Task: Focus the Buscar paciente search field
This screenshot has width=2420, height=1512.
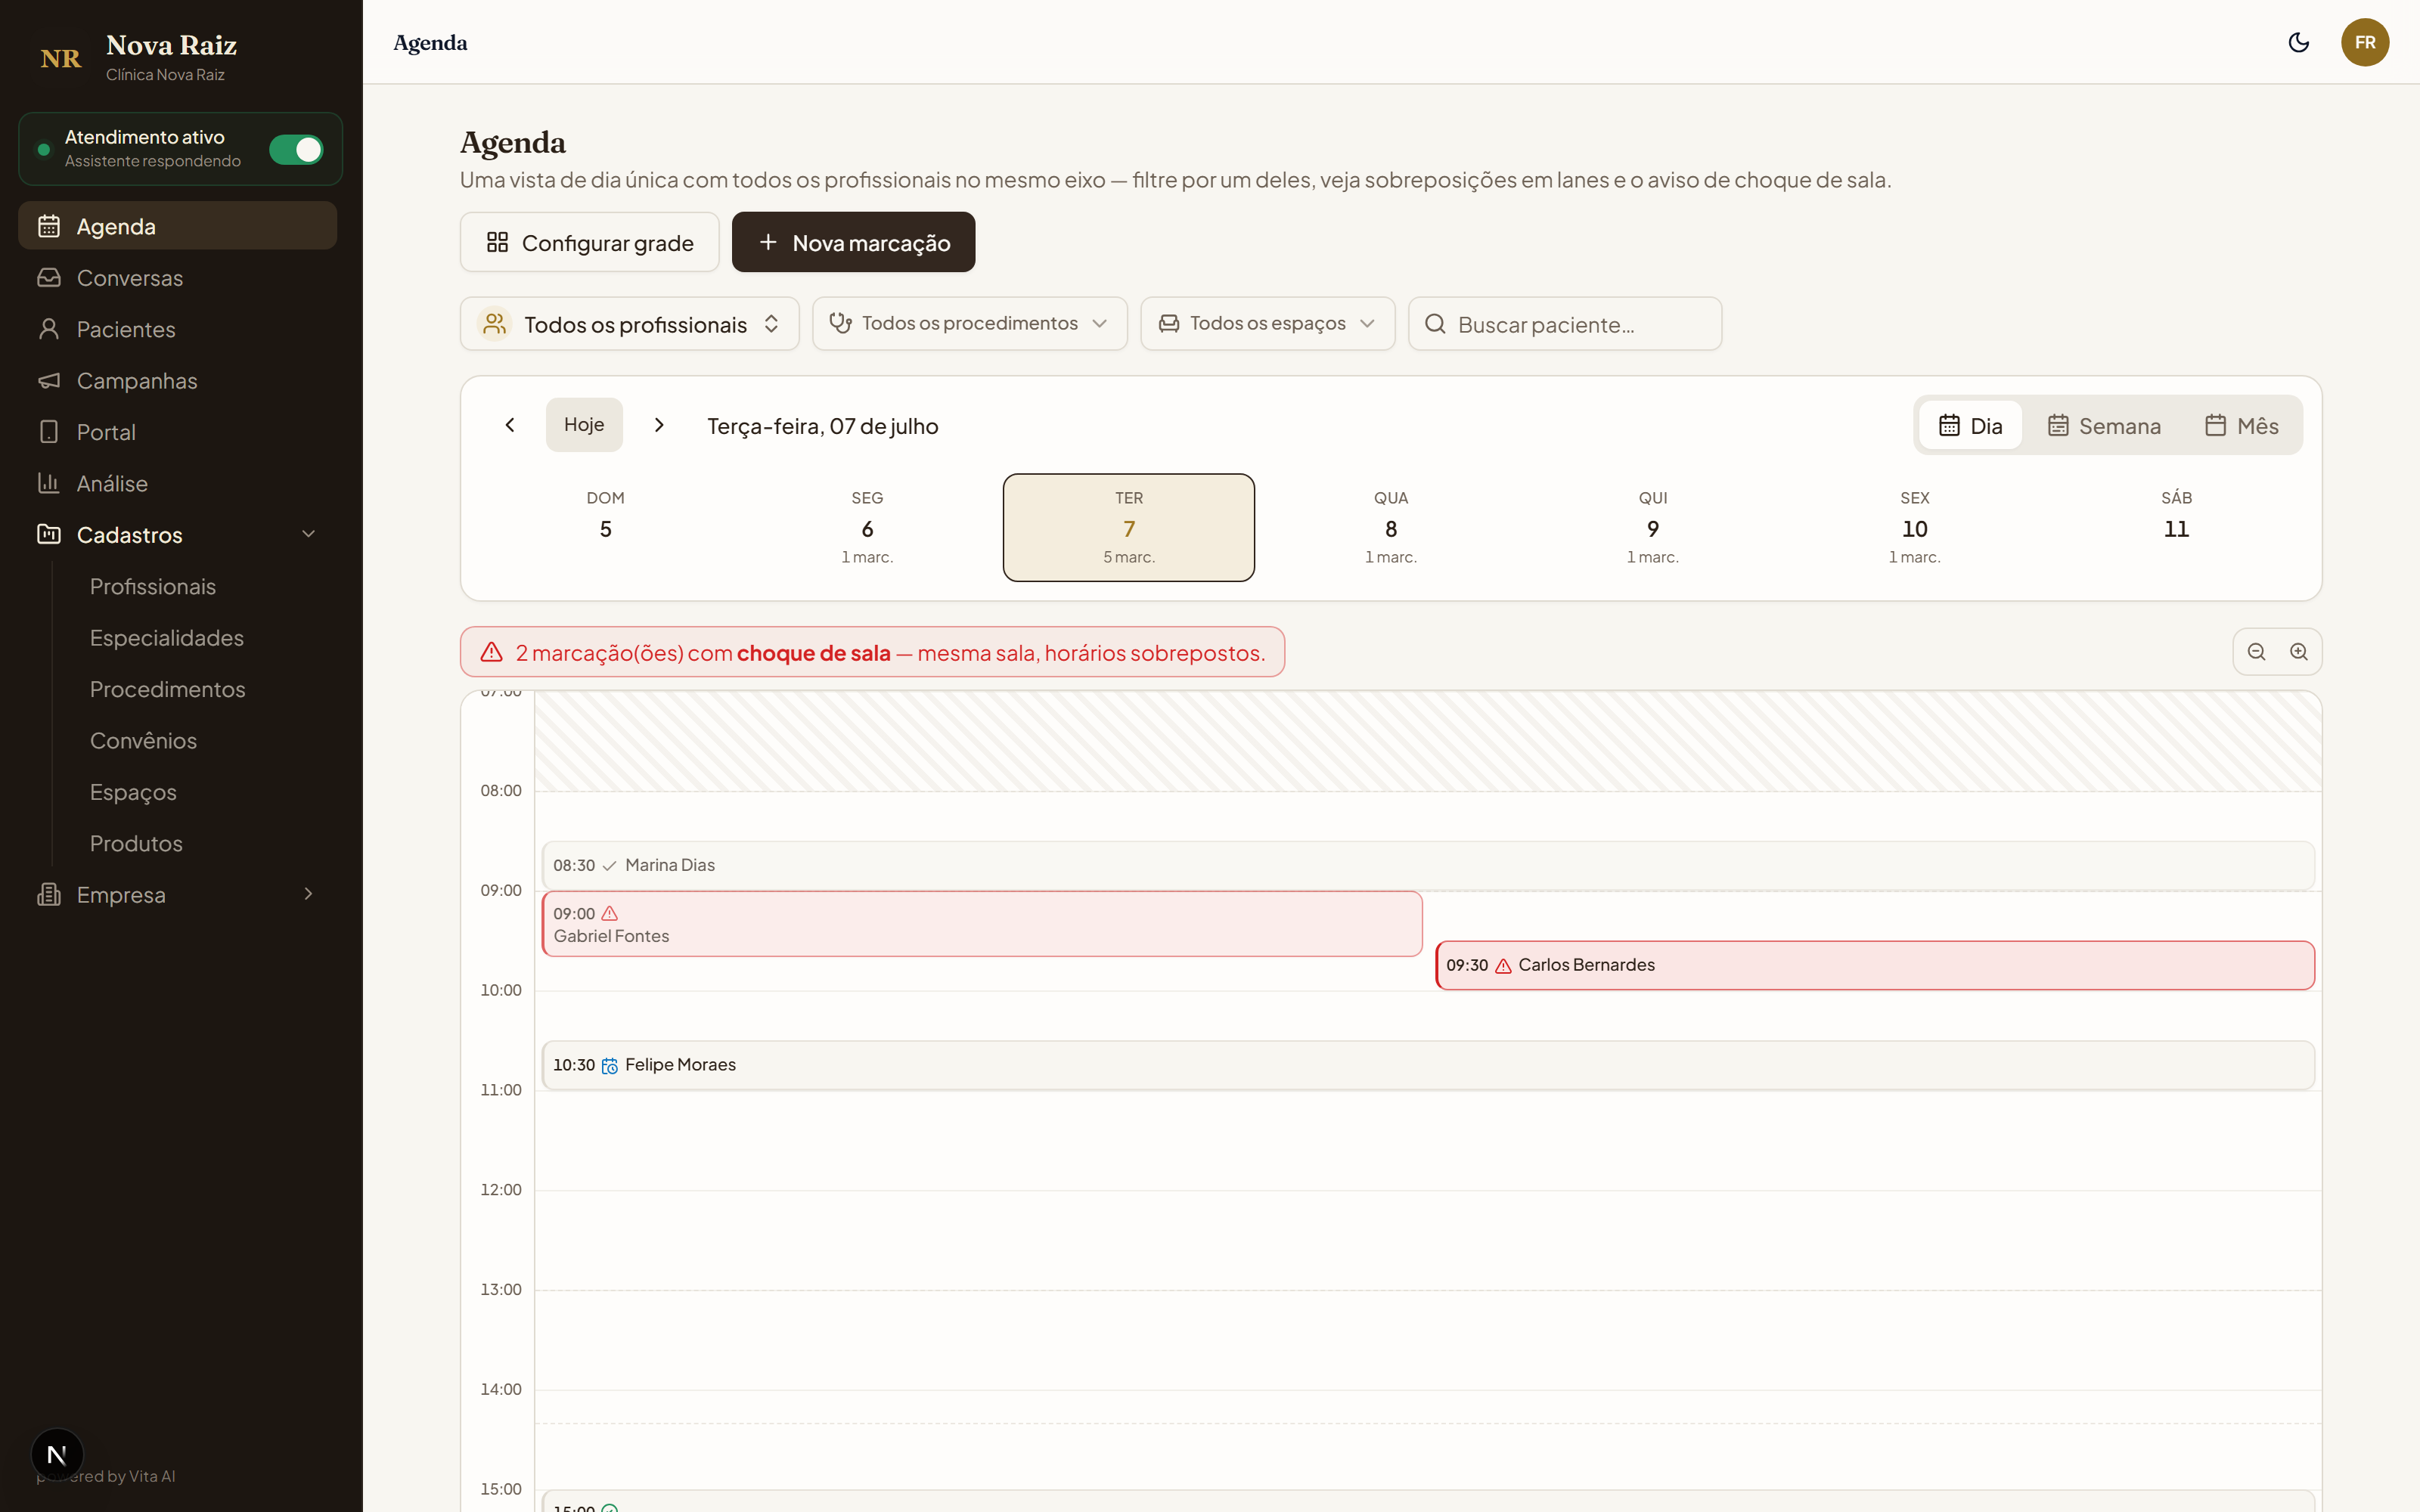Action: [1564, 324]
